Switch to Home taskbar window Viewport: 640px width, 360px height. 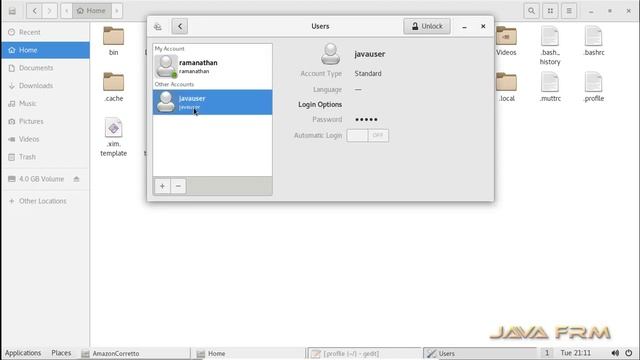(250, 353)
